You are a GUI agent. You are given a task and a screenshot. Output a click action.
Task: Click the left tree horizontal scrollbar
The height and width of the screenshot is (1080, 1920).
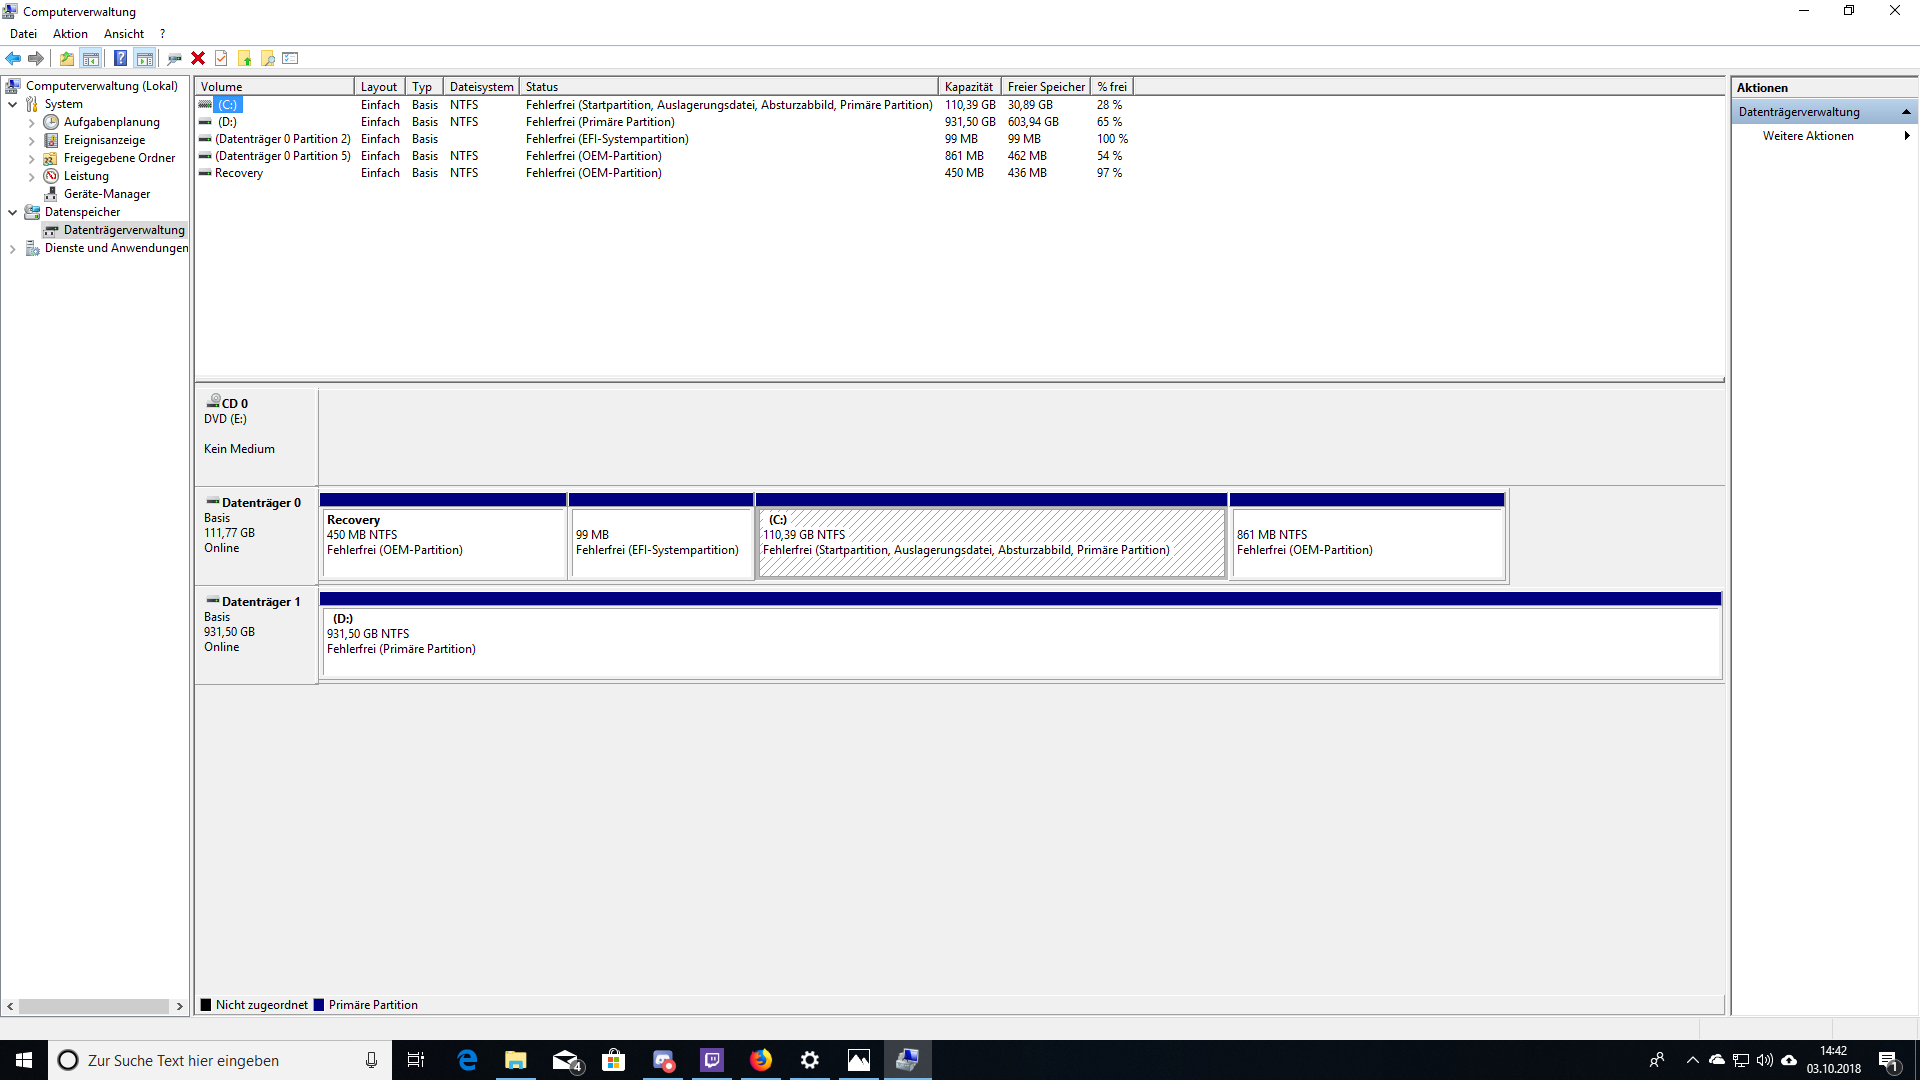(x=94, y=1006)
